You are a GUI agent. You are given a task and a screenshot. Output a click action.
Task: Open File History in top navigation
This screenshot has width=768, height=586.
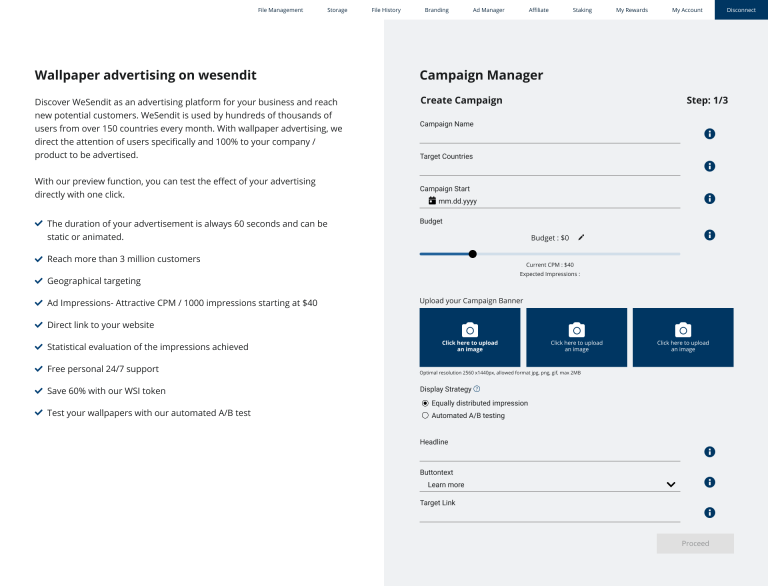tap(386, 10)
